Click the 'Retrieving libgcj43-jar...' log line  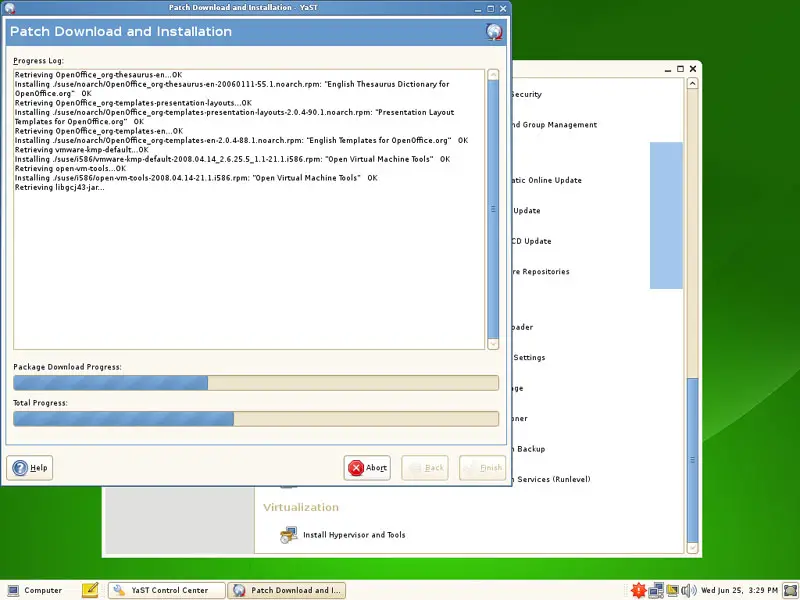click(x=60, y=187)
